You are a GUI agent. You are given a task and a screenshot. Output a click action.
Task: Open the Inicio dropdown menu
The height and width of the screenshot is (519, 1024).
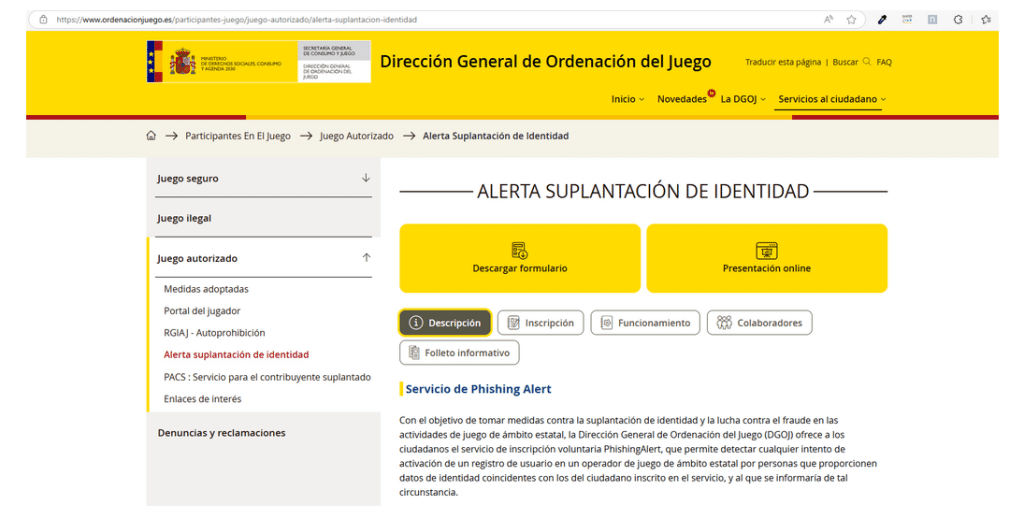click(628, 99)
